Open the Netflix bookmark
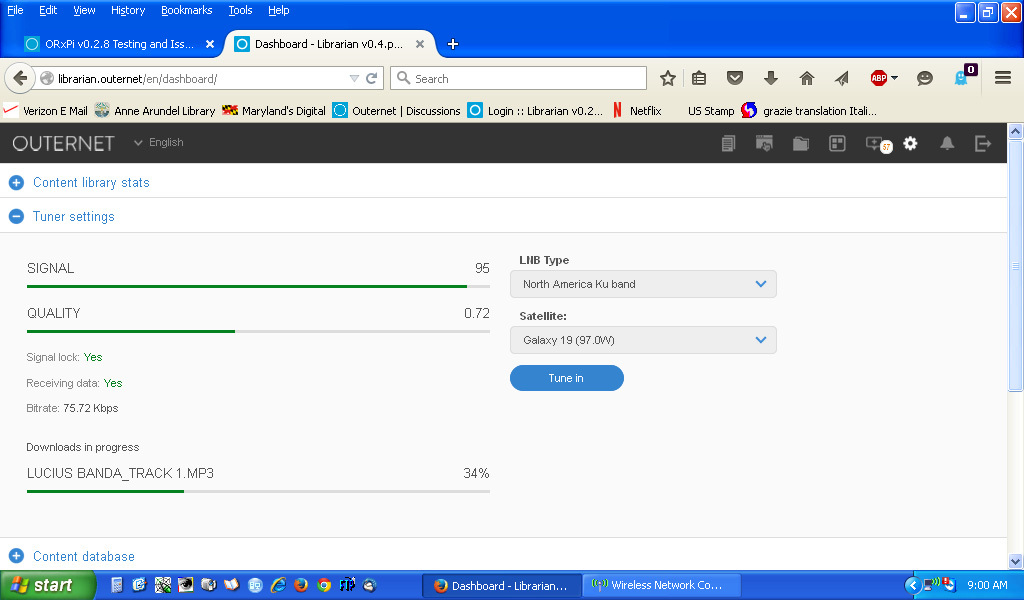1024x600 pixels. [637, 111]
